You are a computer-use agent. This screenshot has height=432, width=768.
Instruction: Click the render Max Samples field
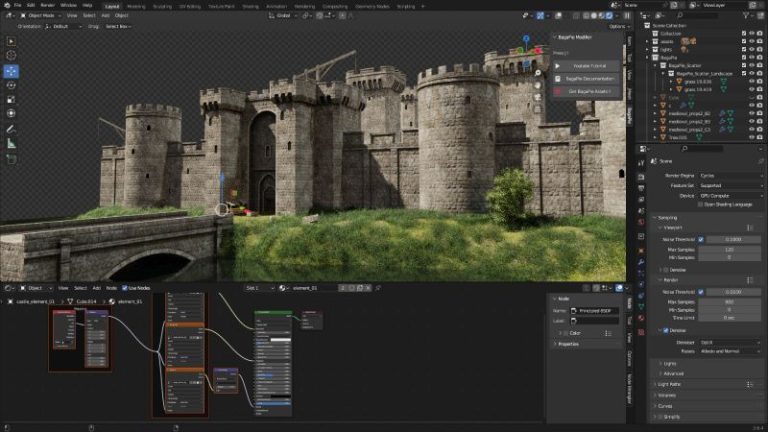pos(728,301)
